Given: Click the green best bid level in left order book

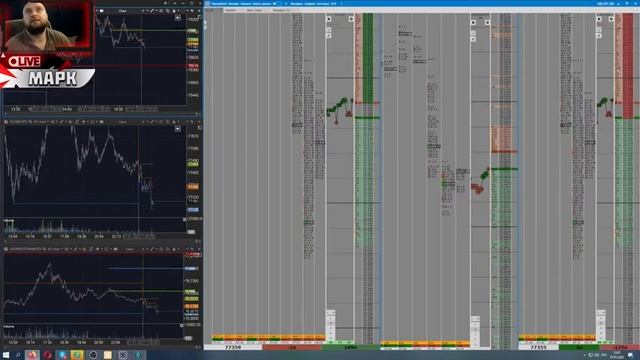Looking at the screenshot, I should coord(367,118).
